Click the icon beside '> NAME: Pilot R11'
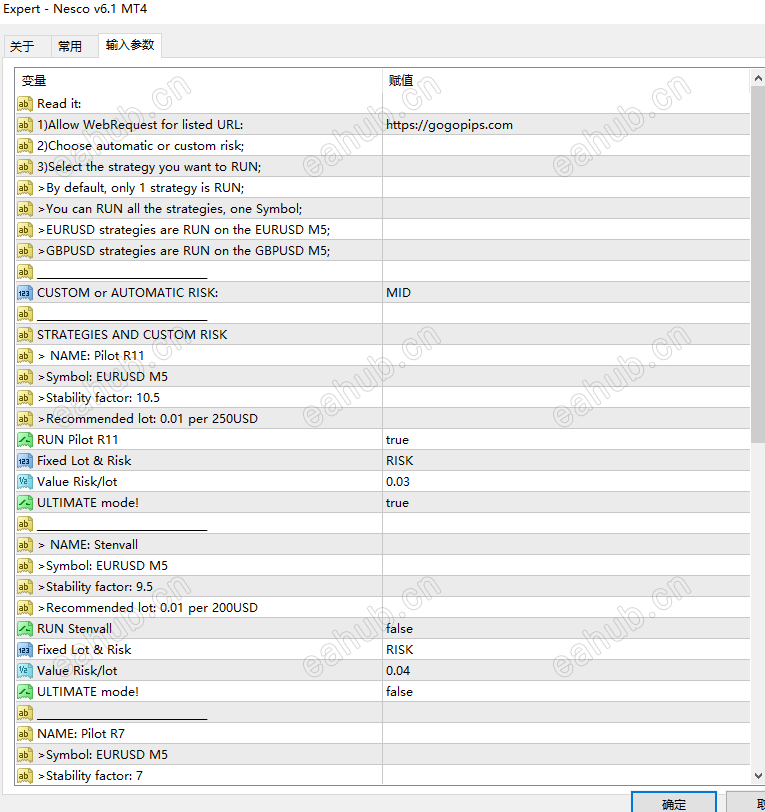Screen dimensions: 765x812 pos(24,356)
